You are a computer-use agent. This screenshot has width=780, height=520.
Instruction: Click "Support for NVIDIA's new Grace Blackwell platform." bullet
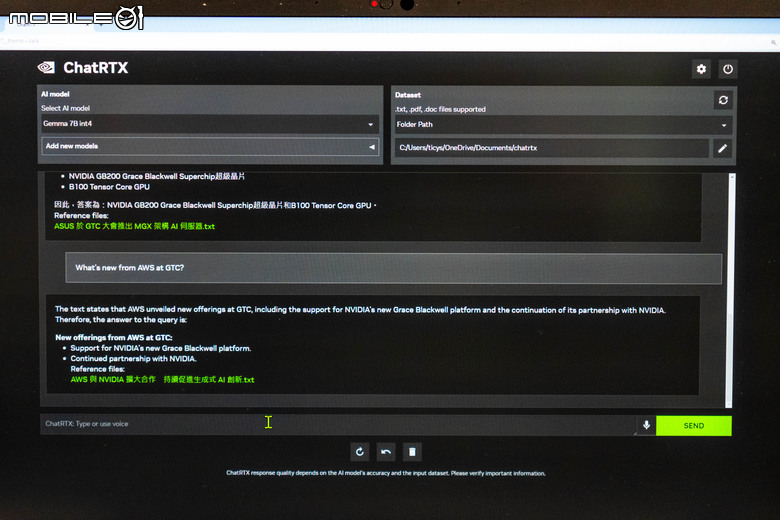(161, 348)
